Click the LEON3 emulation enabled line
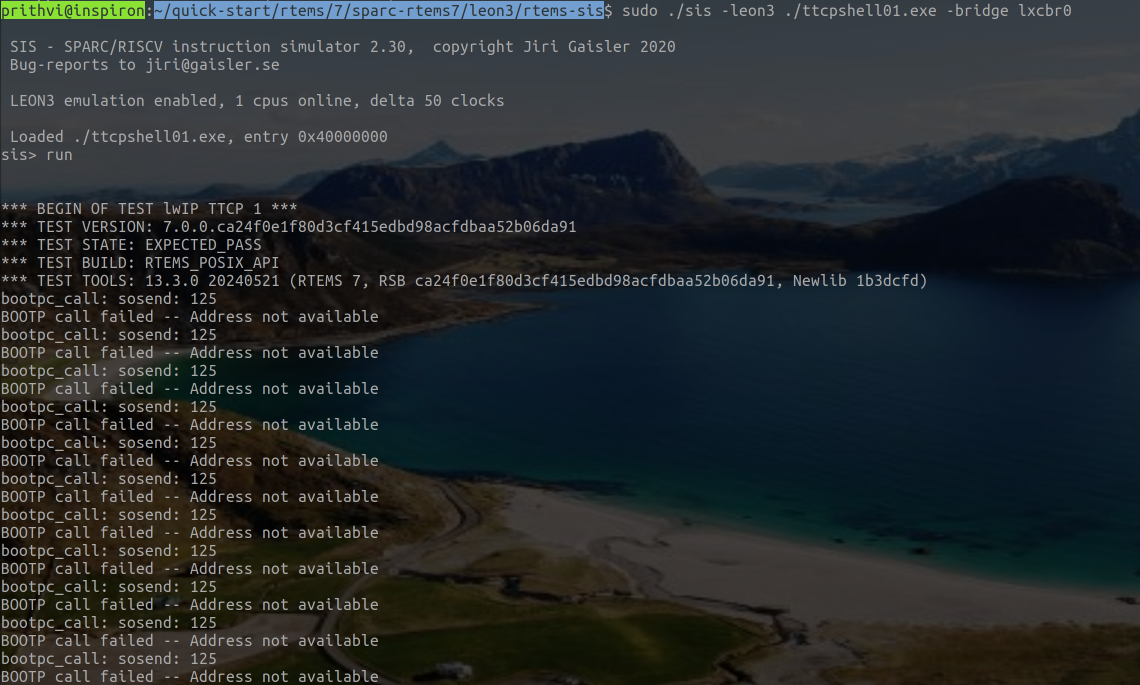This screenshot has height=685, width=1140. click(x=257, y=100)
